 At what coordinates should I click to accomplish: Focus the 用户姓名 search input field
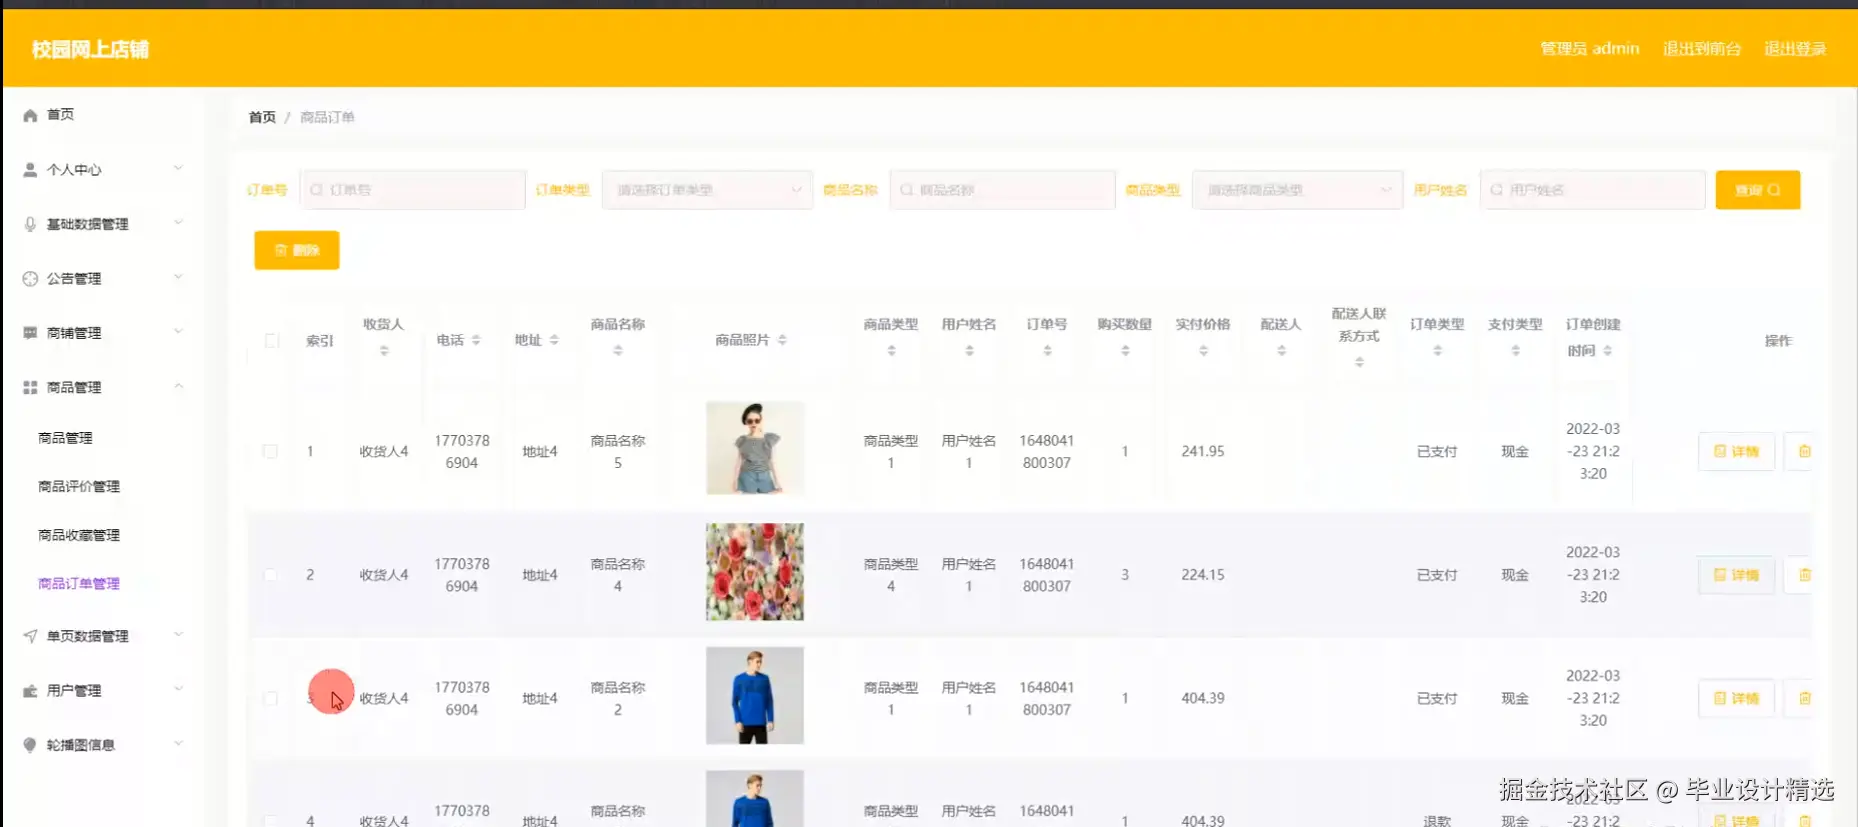click(1593, 190)
